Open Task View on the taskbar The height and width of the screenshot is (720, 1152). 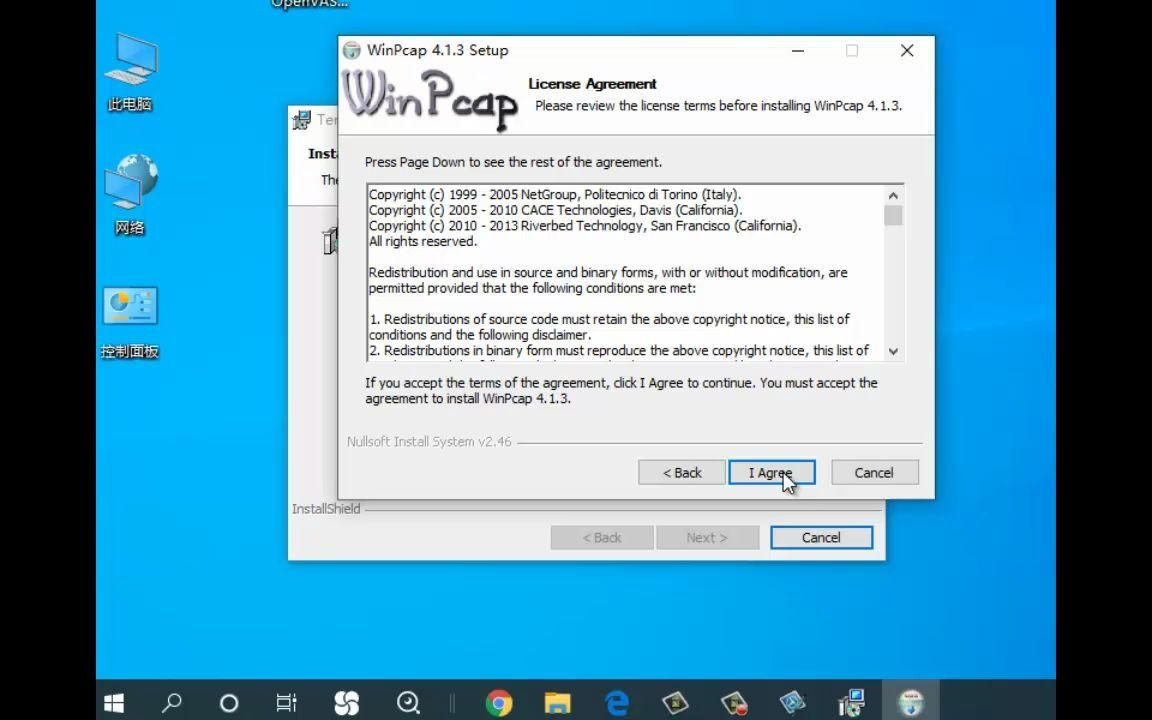click(x=286, y=703)
